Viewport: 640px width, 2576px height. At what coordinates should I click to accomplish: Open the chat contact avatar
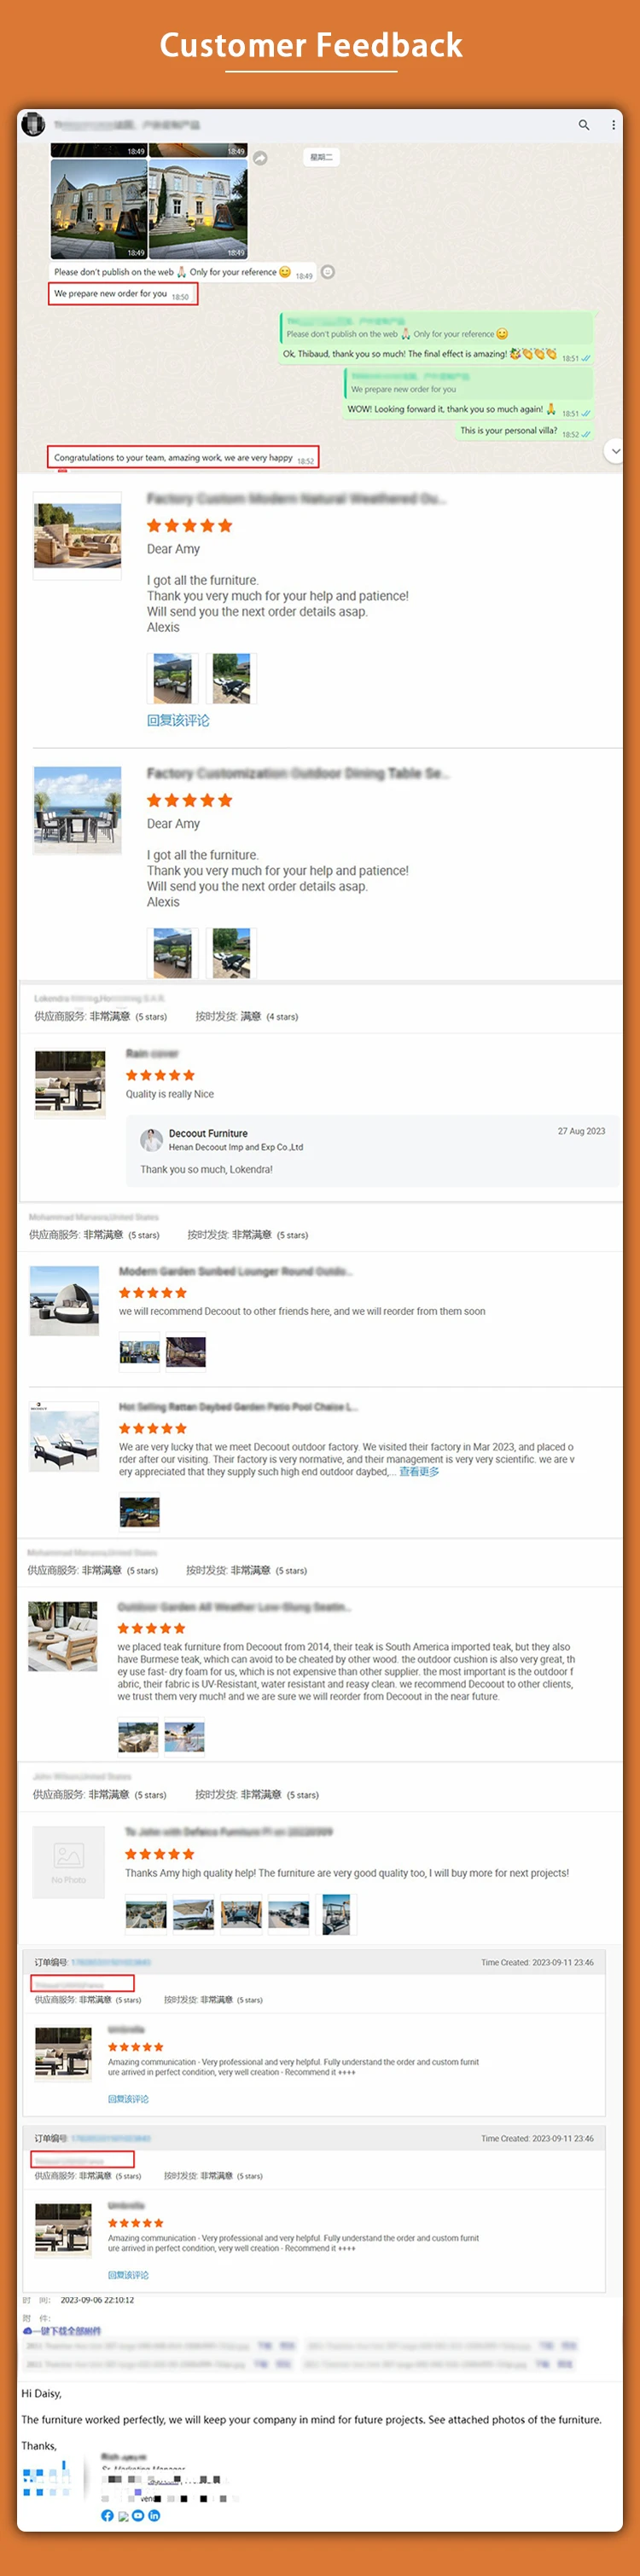coord(33,125)
